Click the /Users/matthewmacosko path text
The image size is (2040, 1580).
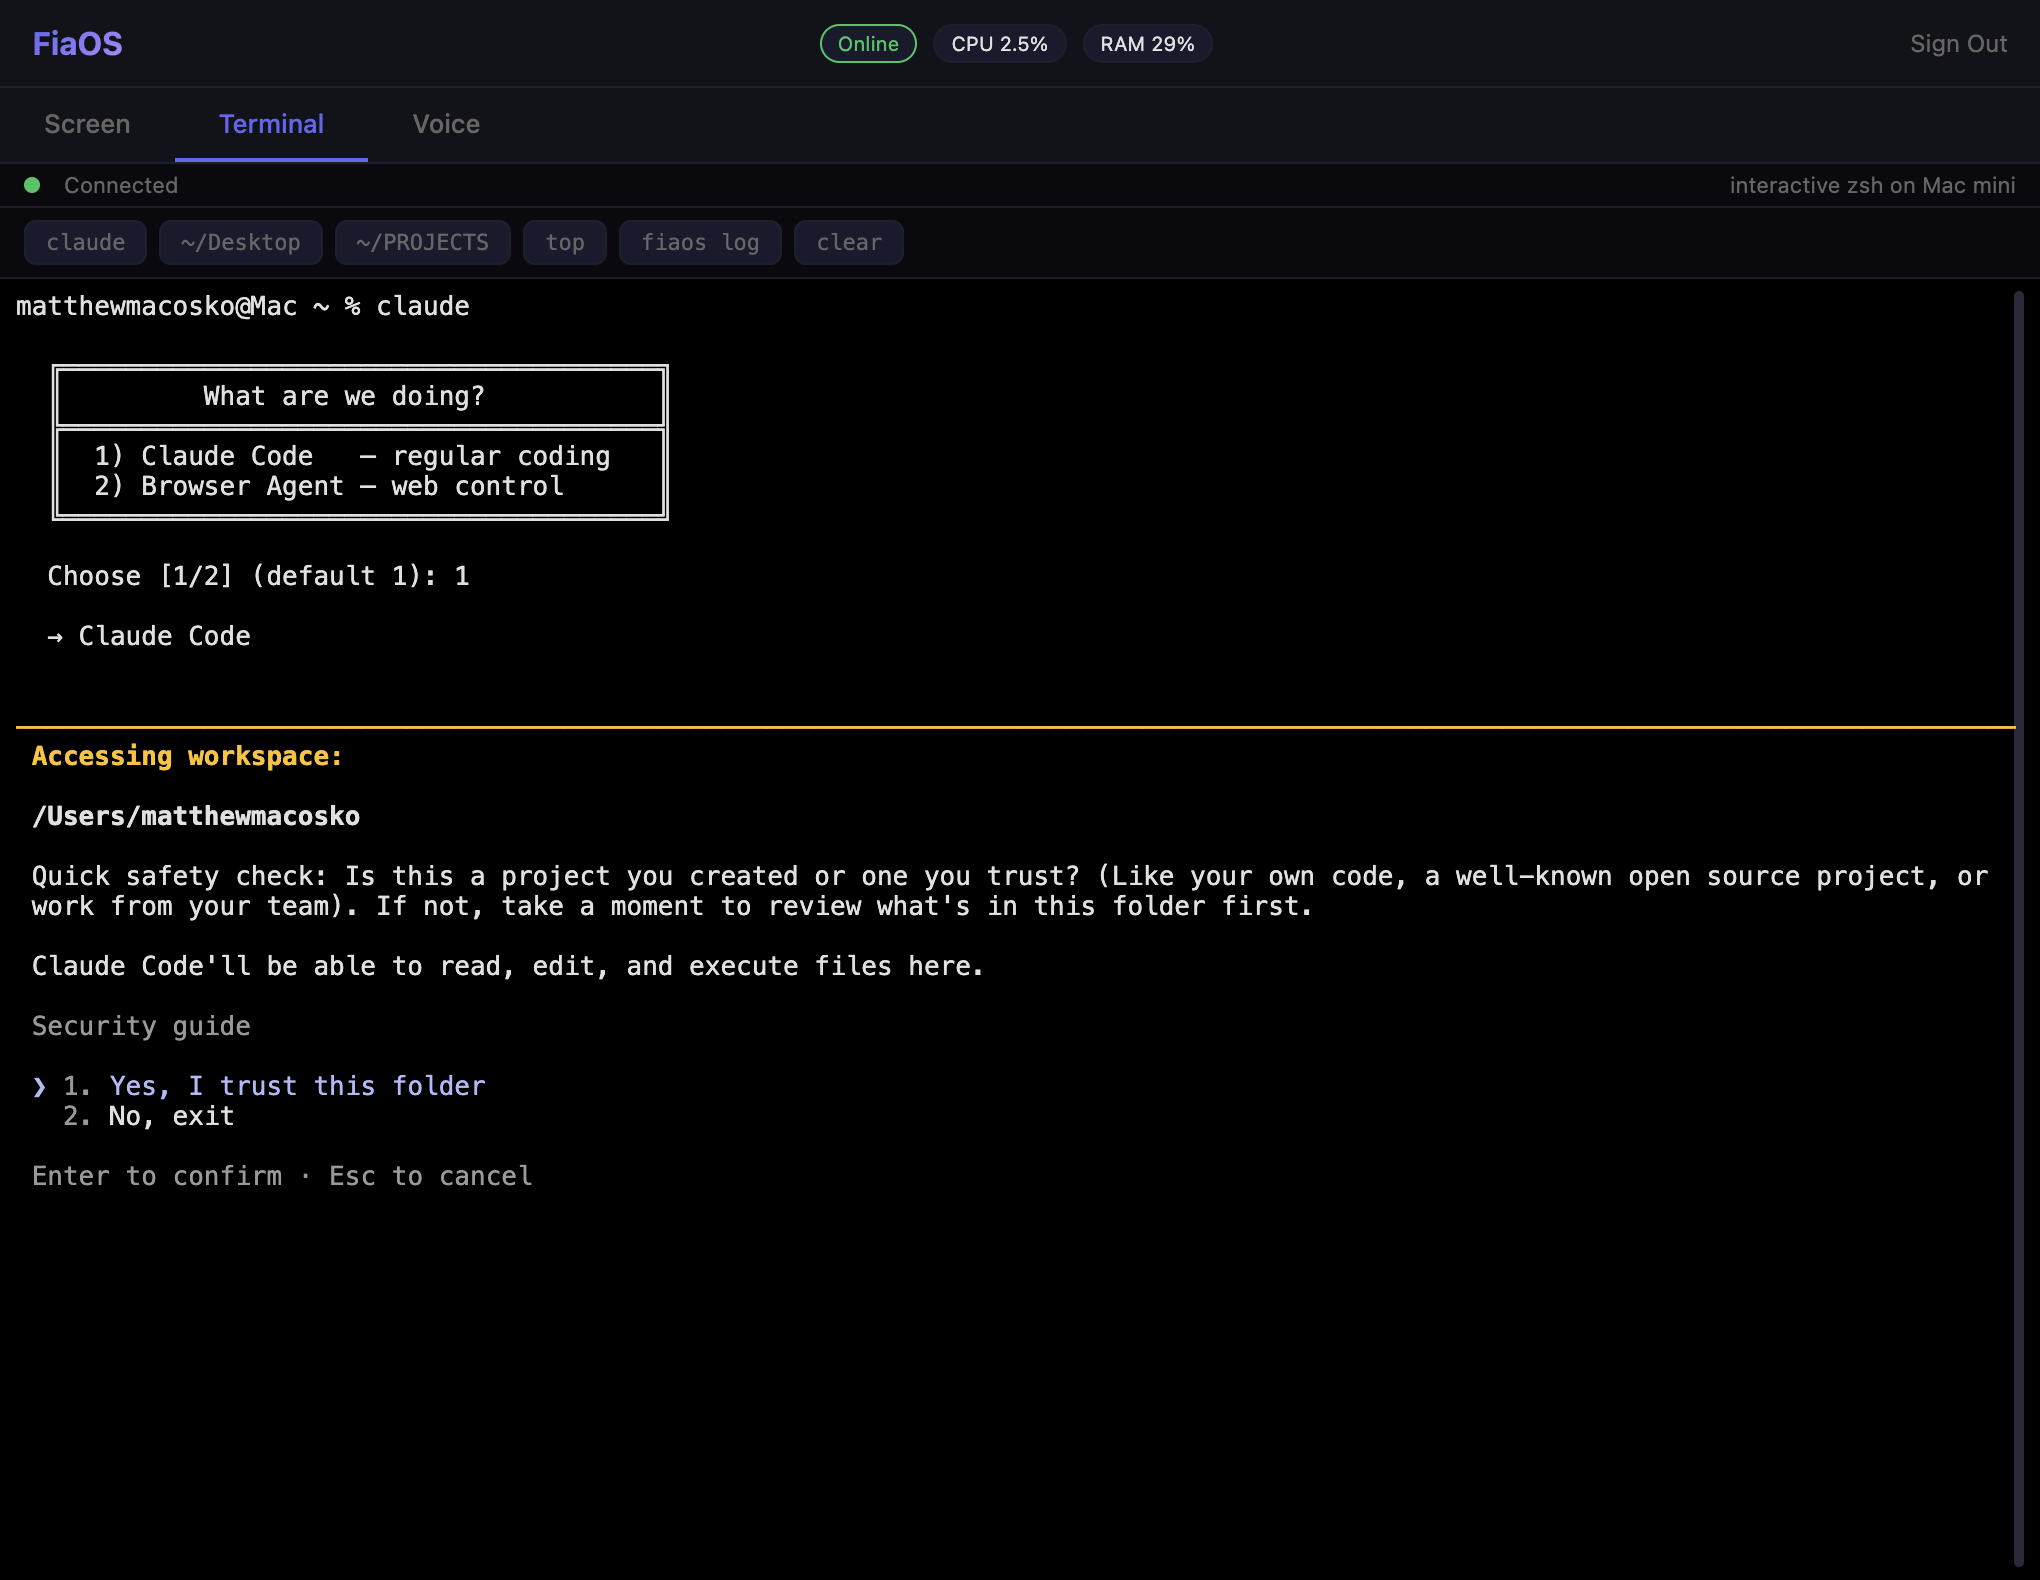point(196,816)
